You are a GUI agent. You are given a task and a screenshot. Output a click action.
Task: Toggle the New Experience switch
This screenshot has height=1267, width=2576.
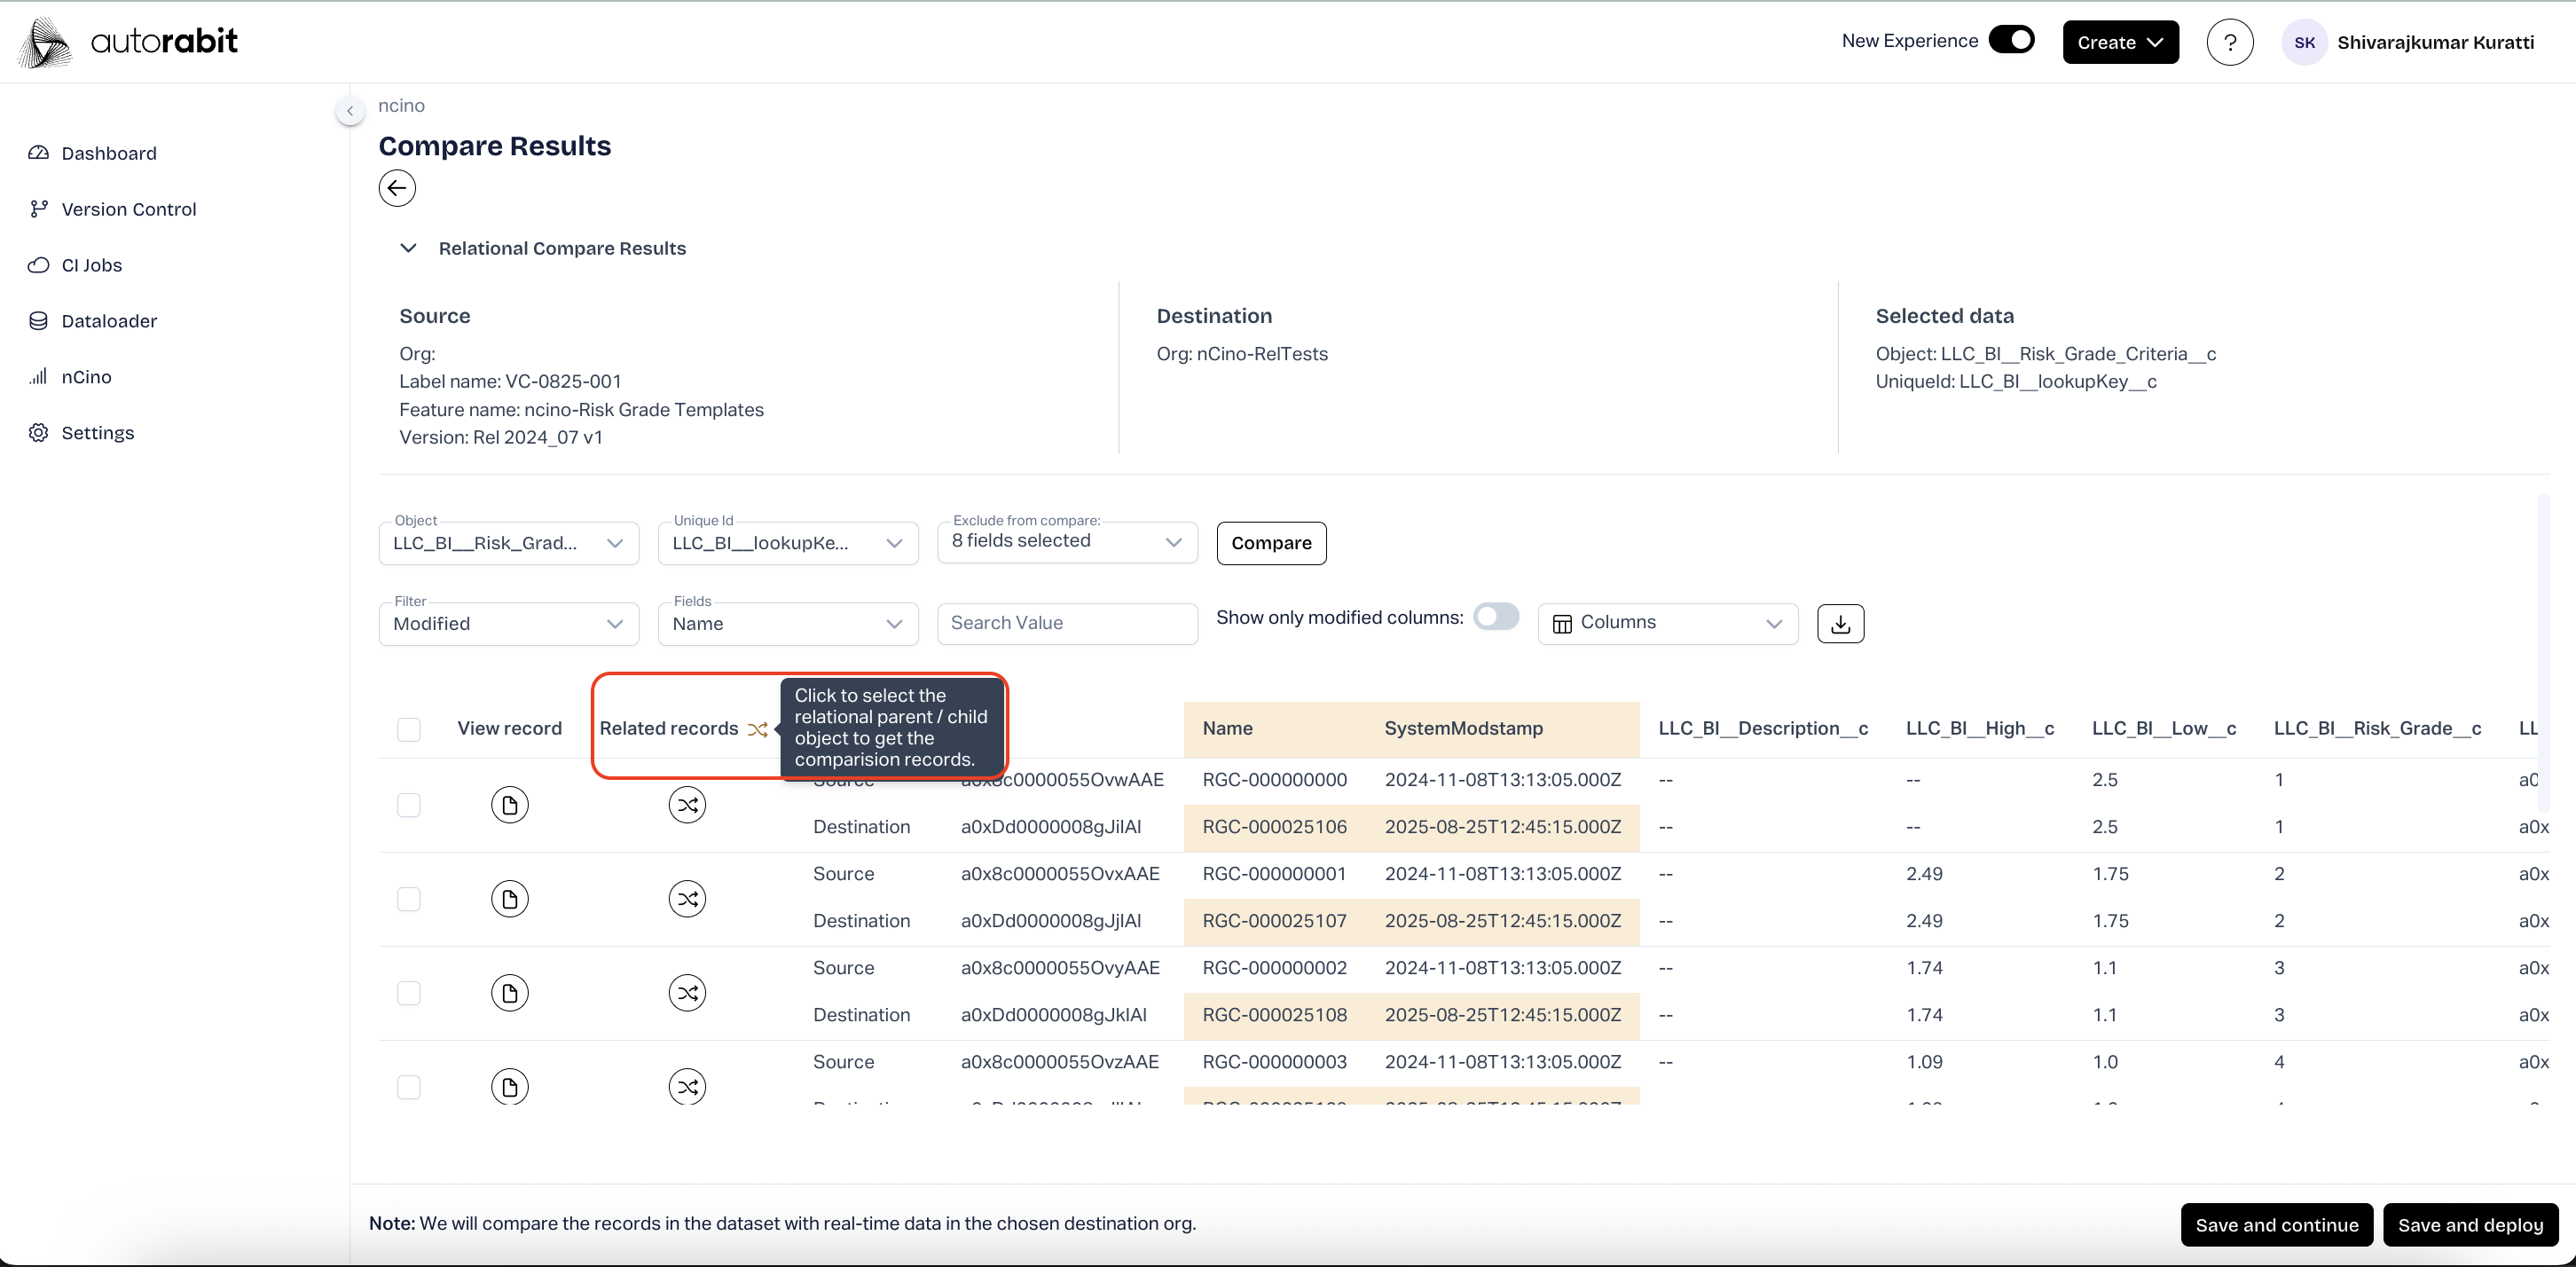[x=2011, y=40]
